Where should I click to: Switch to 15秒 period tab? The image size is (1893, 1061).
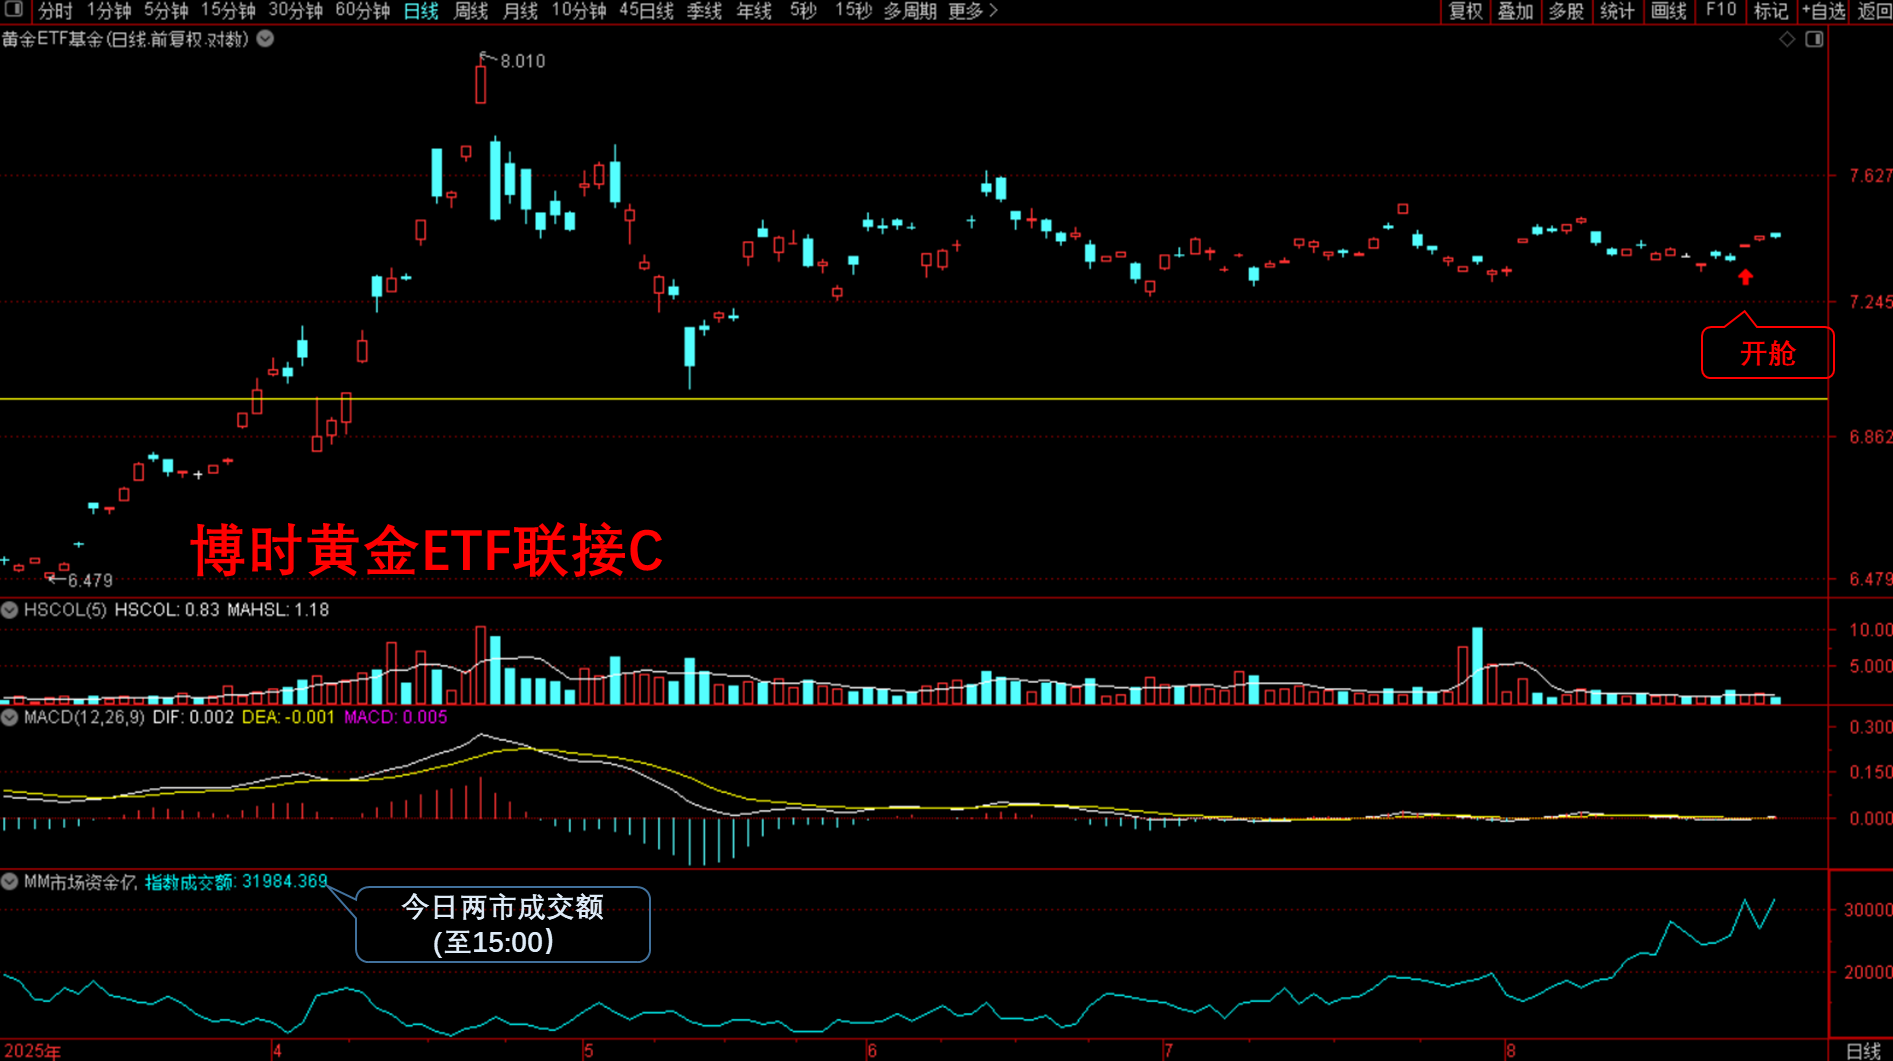[x=853, y=11]
